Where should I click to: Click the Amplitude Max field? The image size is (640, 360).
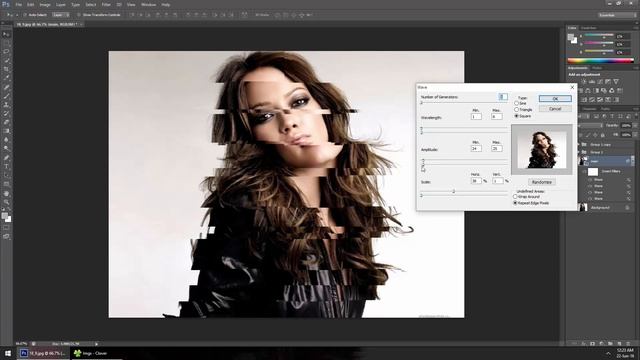(x=496, y=149)
